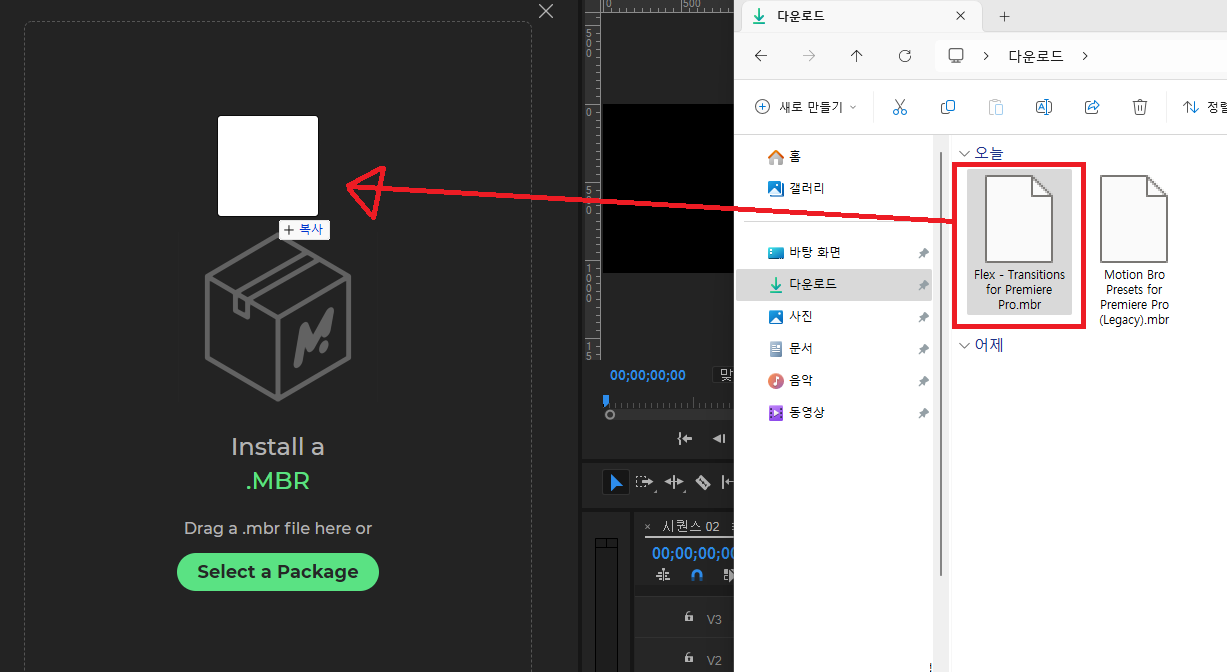This screenshot has height=672, width=1227.
Task: Select the V2 track label
Action: (714, 660)
